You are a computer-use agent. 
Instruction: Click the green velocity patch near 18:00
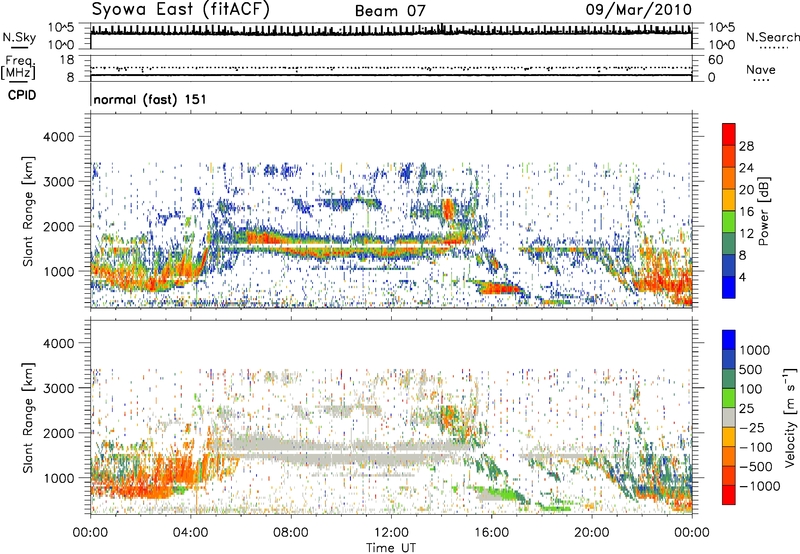point(555,508)
